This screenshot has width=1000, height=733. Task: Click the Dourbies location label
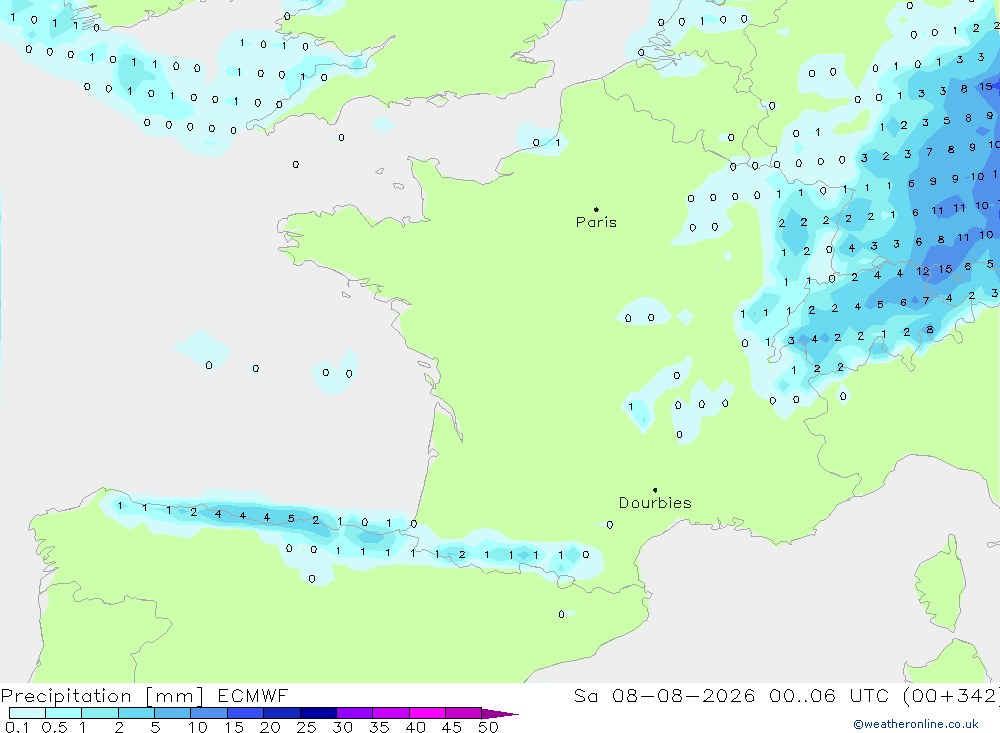point(655,503)
